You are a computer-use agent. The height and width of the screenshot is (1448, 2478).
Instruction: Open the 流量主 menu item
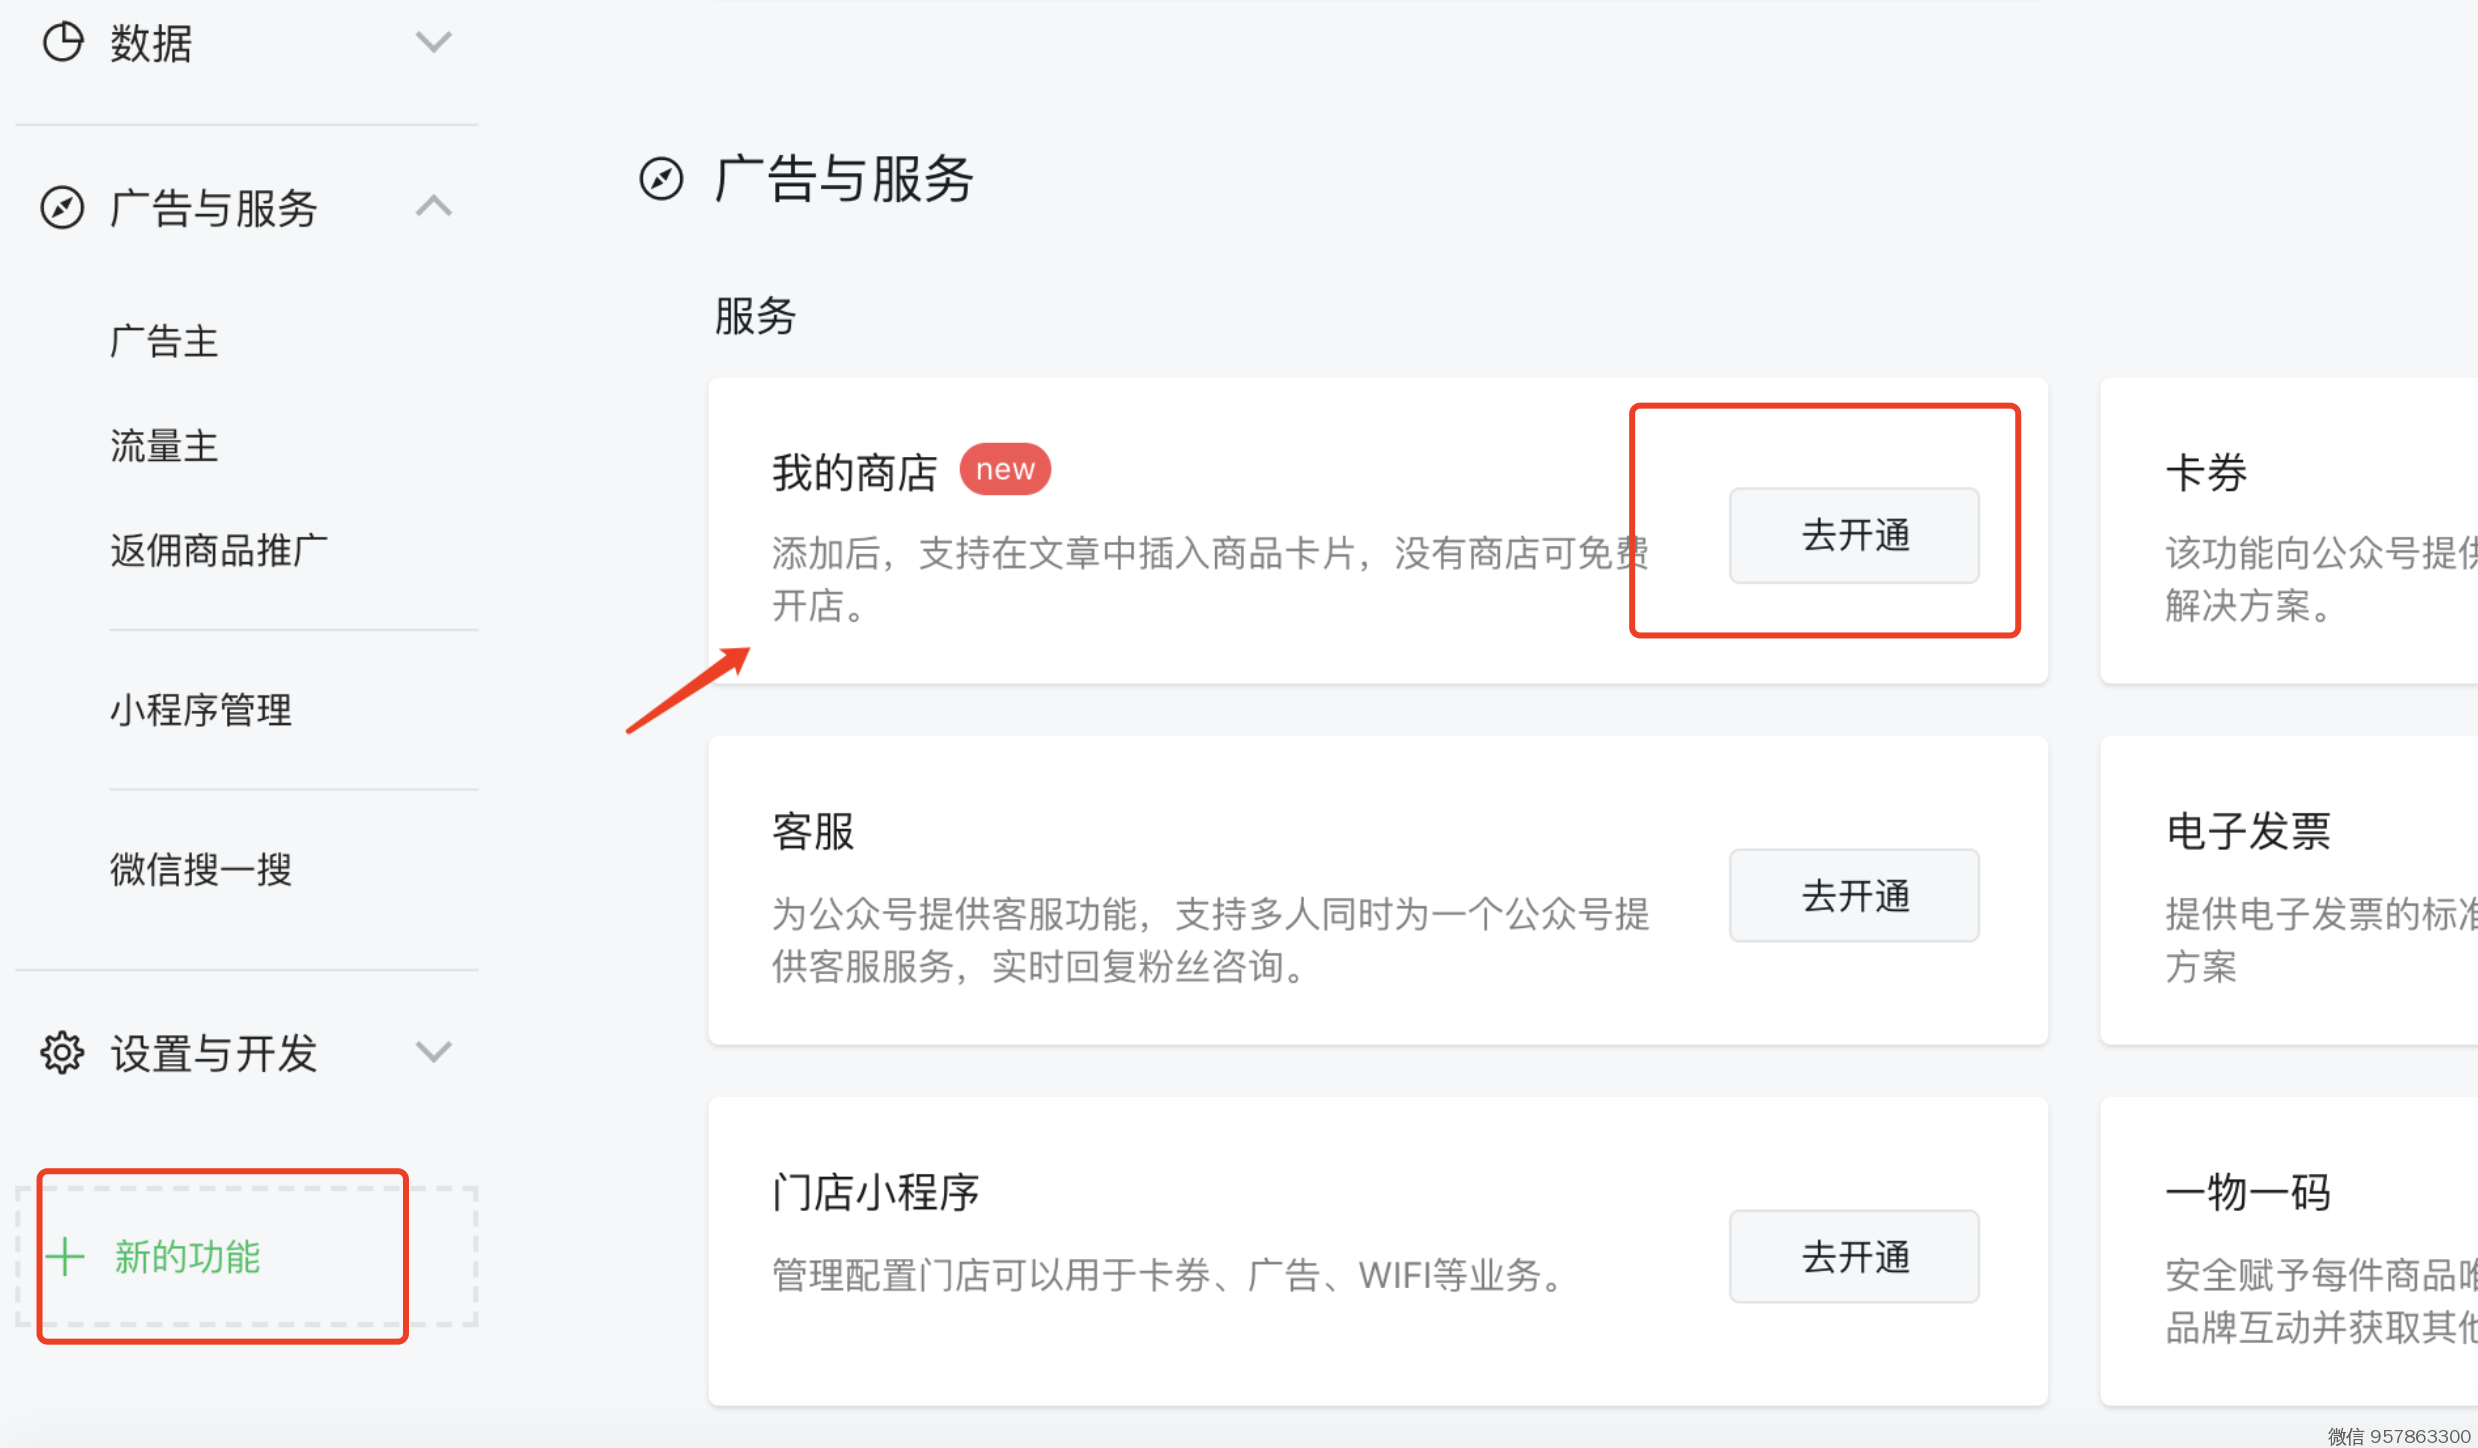[x=164, y=446]
